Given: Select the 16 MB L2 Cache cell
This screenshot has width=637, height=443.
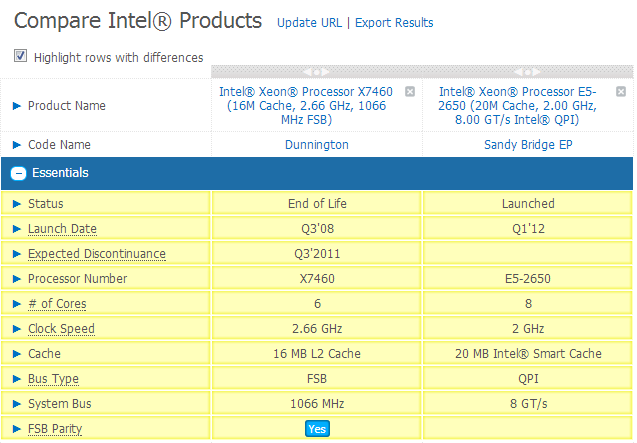Looking at the screenshot, I should pos(316,354).
